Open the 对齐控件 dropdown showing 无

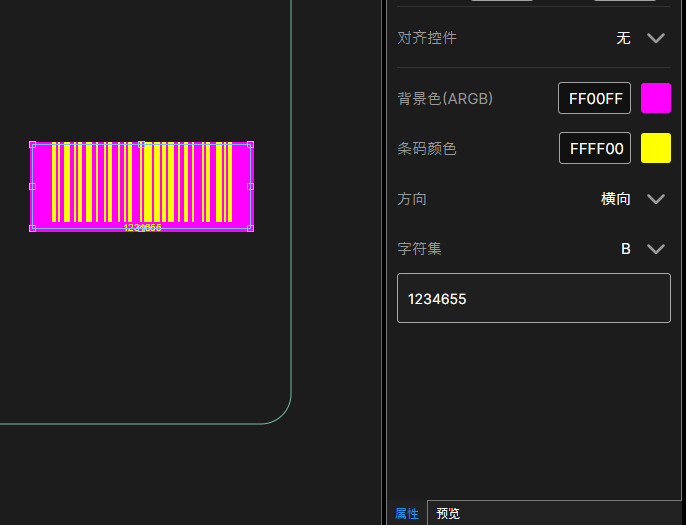tap(640, 38)
